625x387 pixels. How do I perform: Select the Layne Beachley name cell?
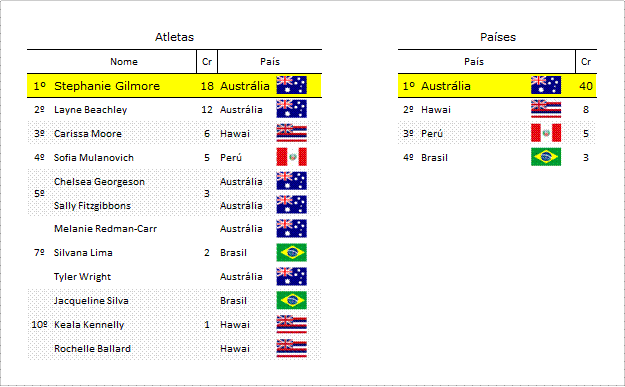[90, 110]
